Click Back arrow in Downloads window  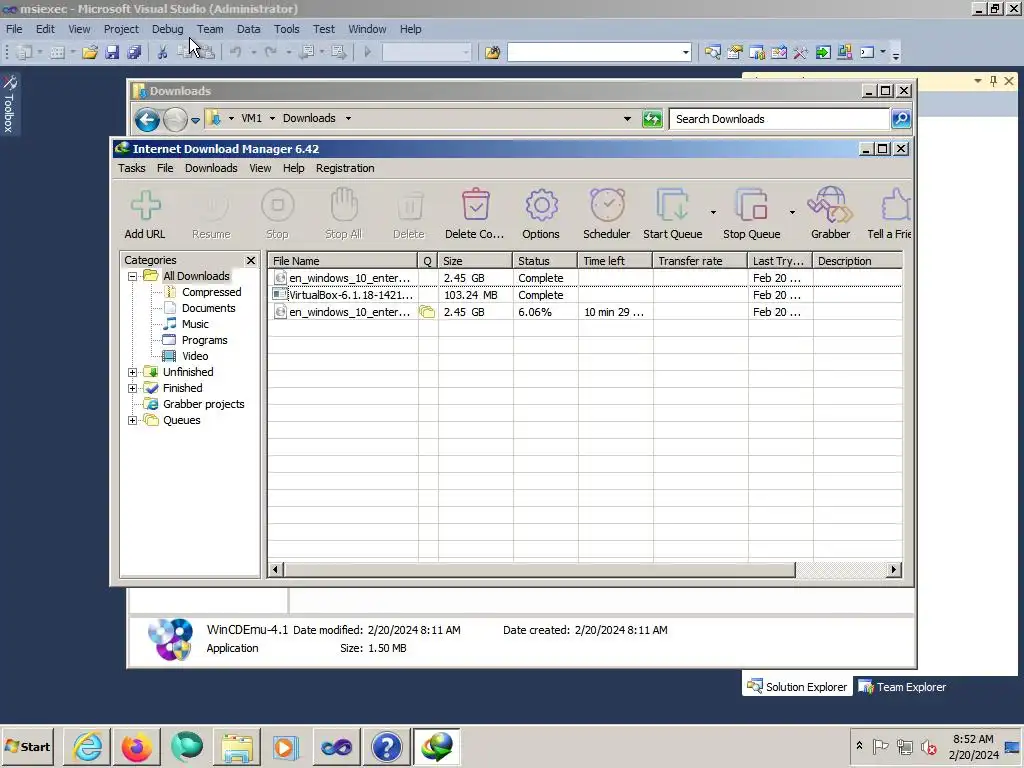tap(147, 120)
